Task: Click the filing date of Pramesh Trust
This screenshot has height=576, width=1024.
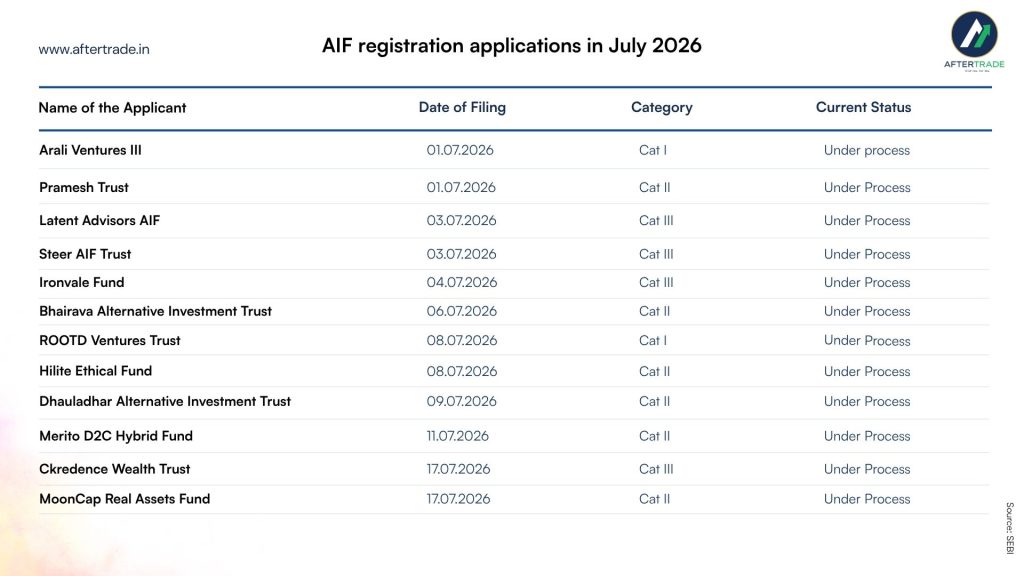Action: [461, 187]
